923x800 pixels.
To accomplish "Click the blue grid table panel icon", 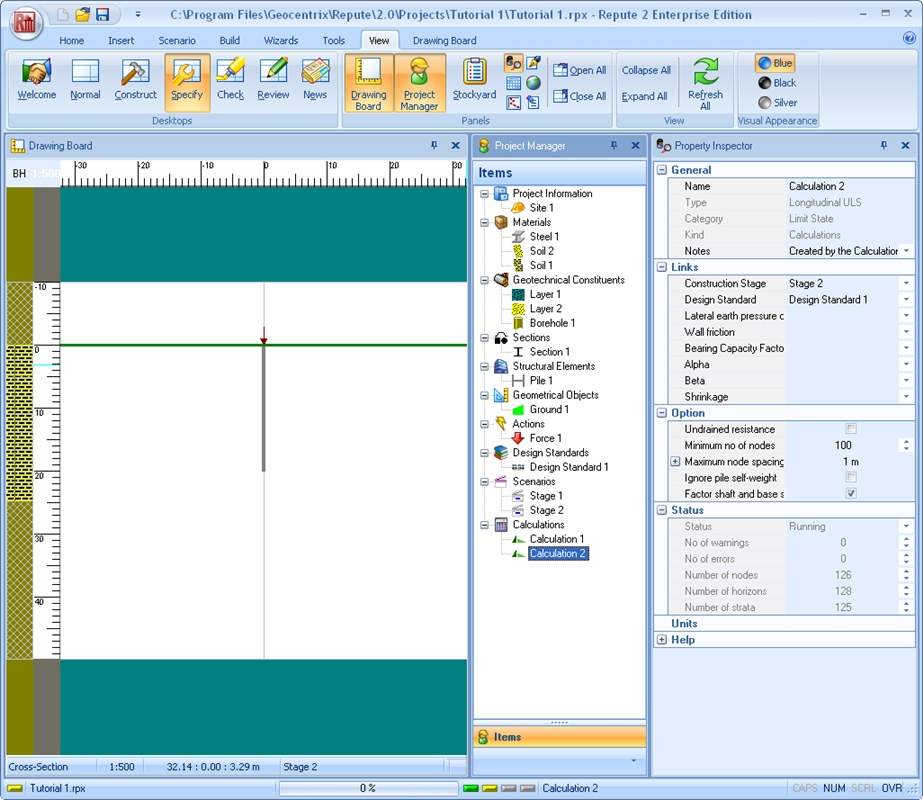I will coord(513,83).
